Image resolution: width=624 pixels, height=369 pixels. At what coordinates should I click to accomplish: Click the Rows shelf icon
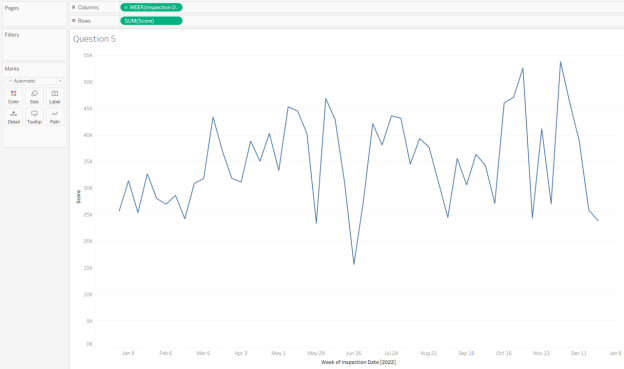pyautogui.click(x=74, y=21)
